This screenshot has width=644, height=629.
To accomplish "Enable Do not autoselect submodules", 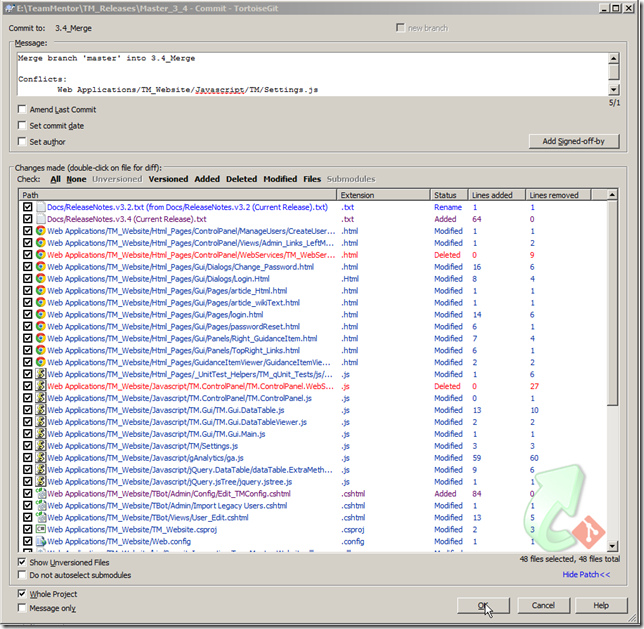I will [x=22, y=575].
